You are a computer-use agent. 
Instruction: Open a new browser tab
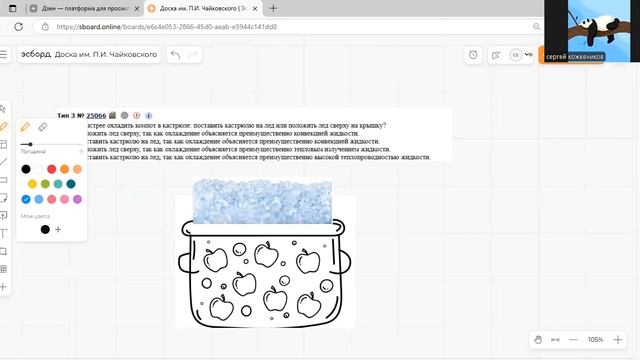[x=273, y=8]
